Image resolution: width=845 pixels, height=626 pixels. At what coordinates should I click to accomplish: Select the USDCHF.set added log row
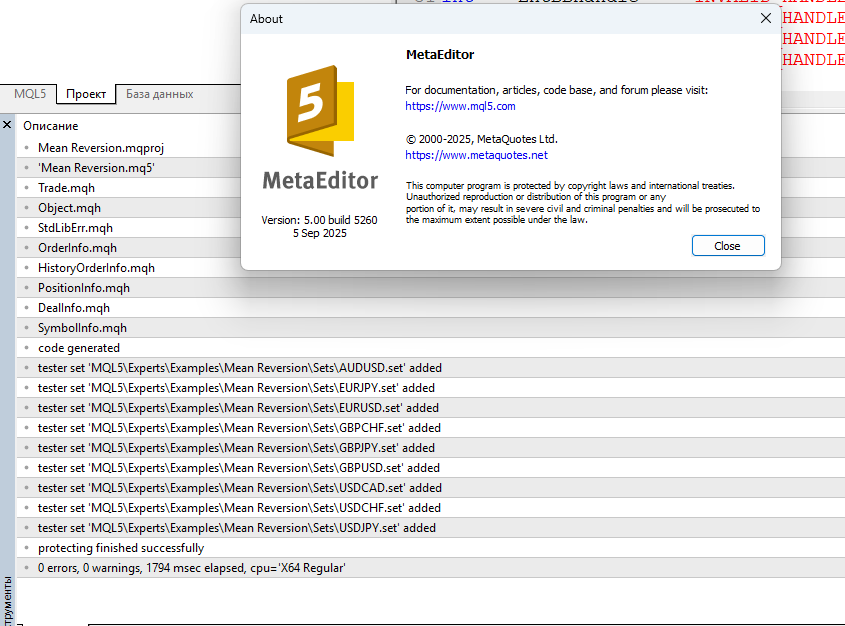431,507
